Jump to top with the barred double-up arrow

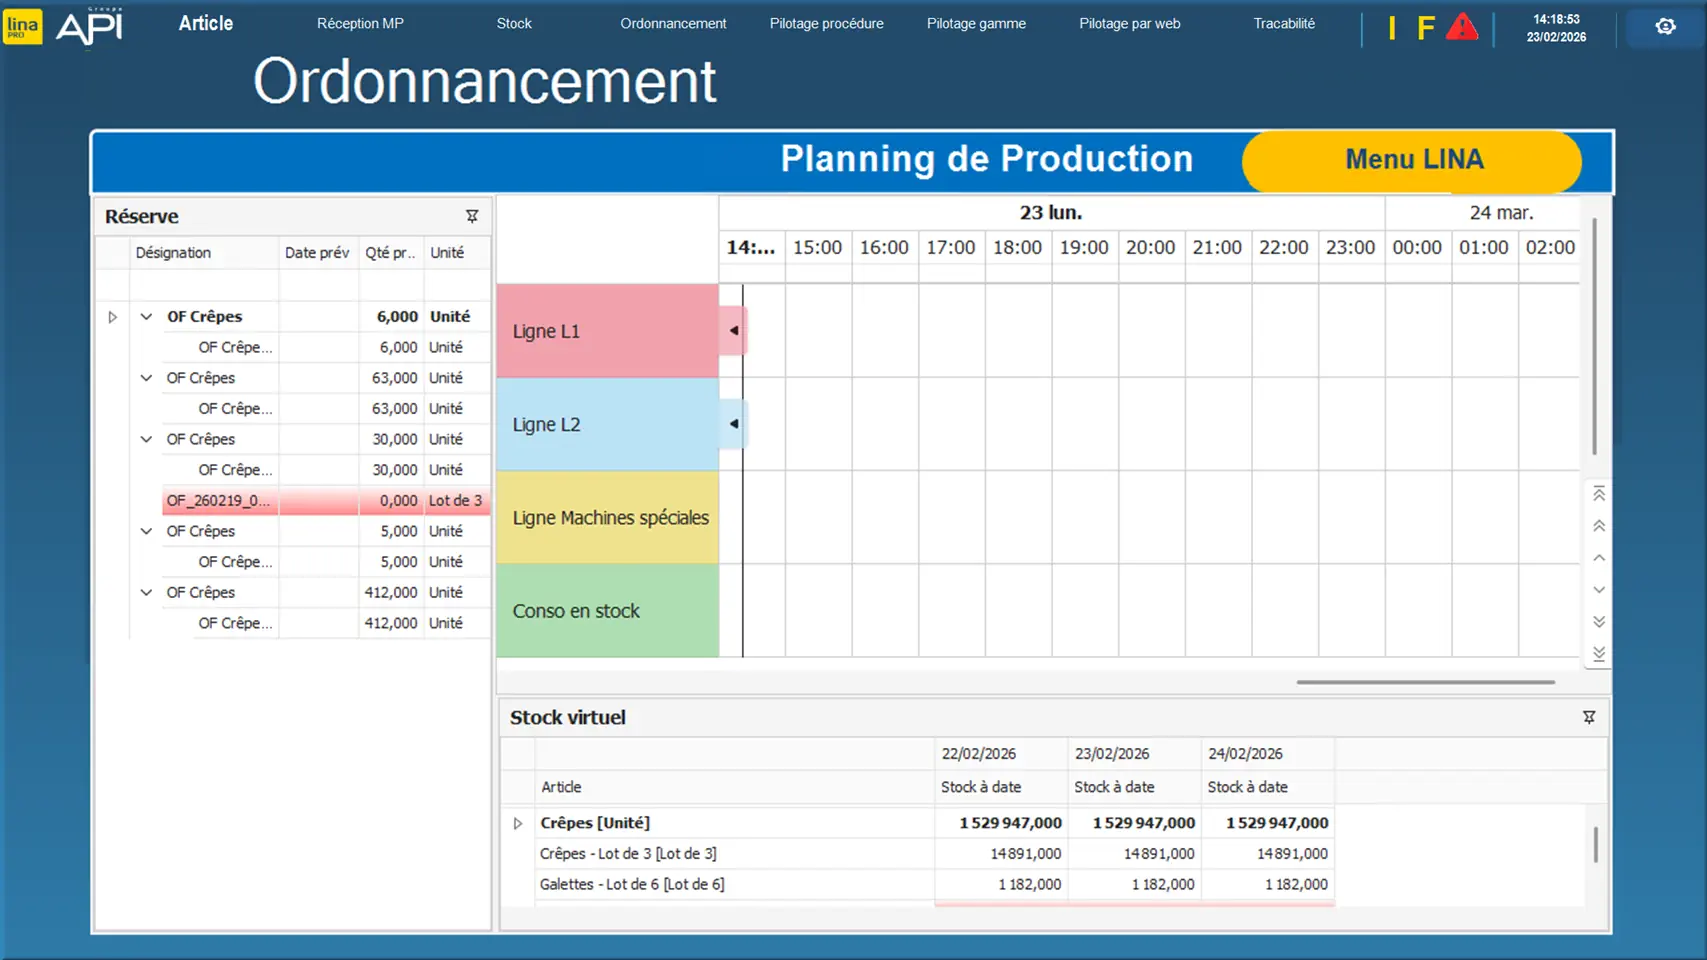pyautogui.click(x=1599, y=494)
